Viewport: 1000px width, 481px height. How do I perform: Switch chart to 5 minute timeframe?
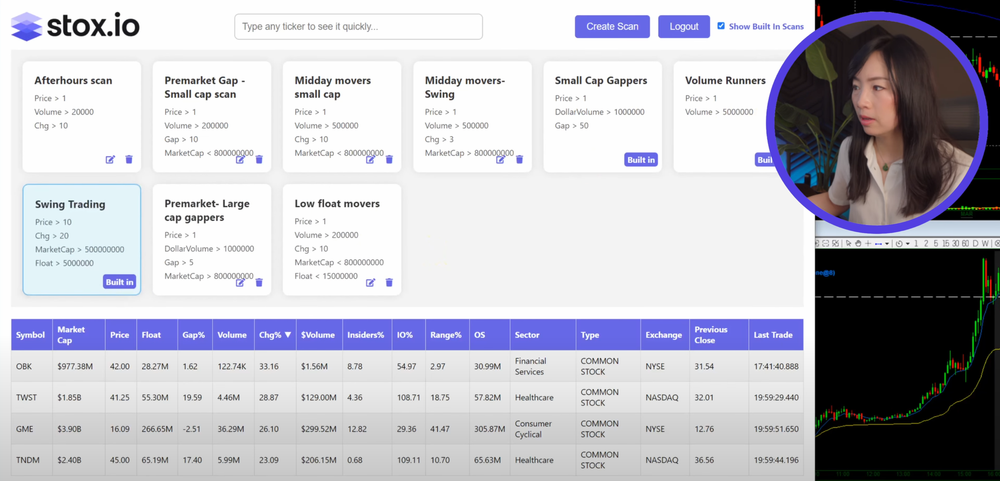coord(936,244)
